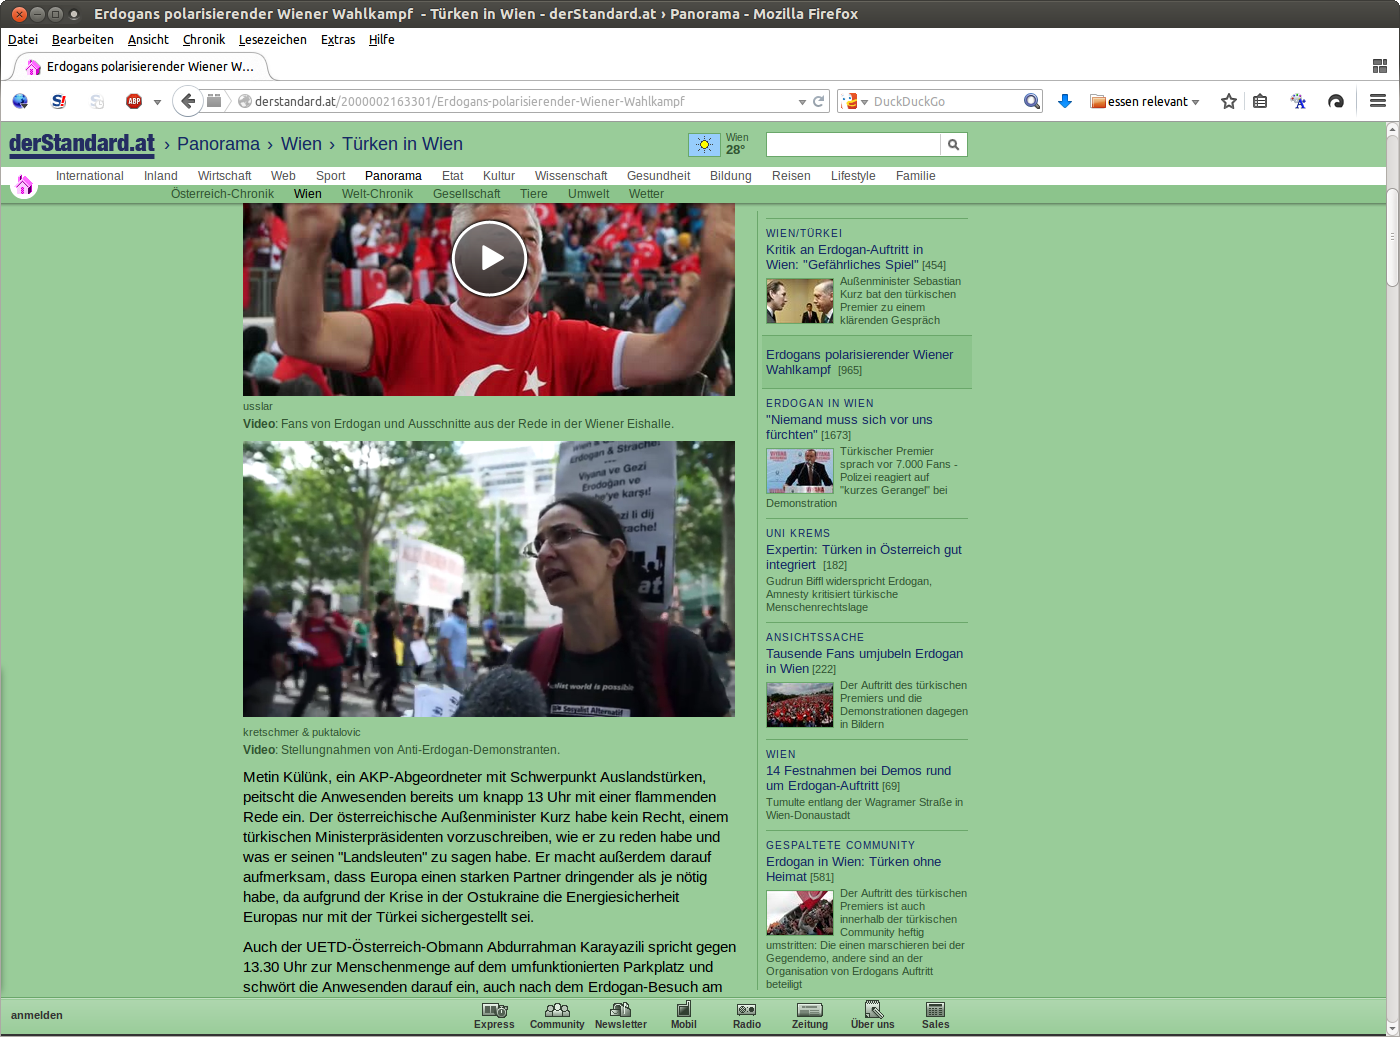Select the Wissenschaft navigation section
This screenshot has height=1037, width=1400.
[570, 176]
